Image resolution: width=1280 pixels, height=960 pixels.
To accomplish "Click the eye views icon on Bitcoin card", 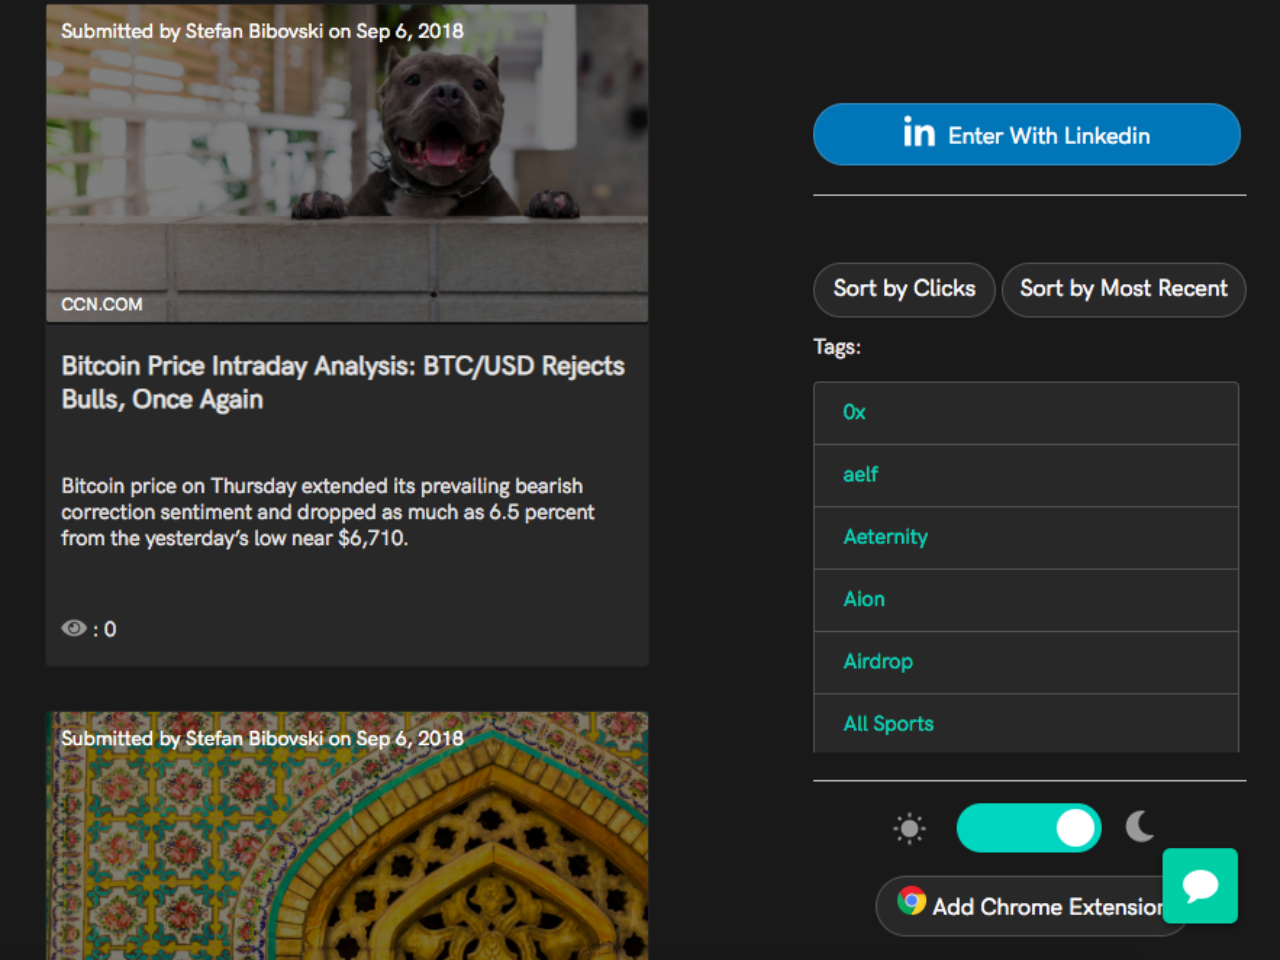I will (x=74, y=628).
